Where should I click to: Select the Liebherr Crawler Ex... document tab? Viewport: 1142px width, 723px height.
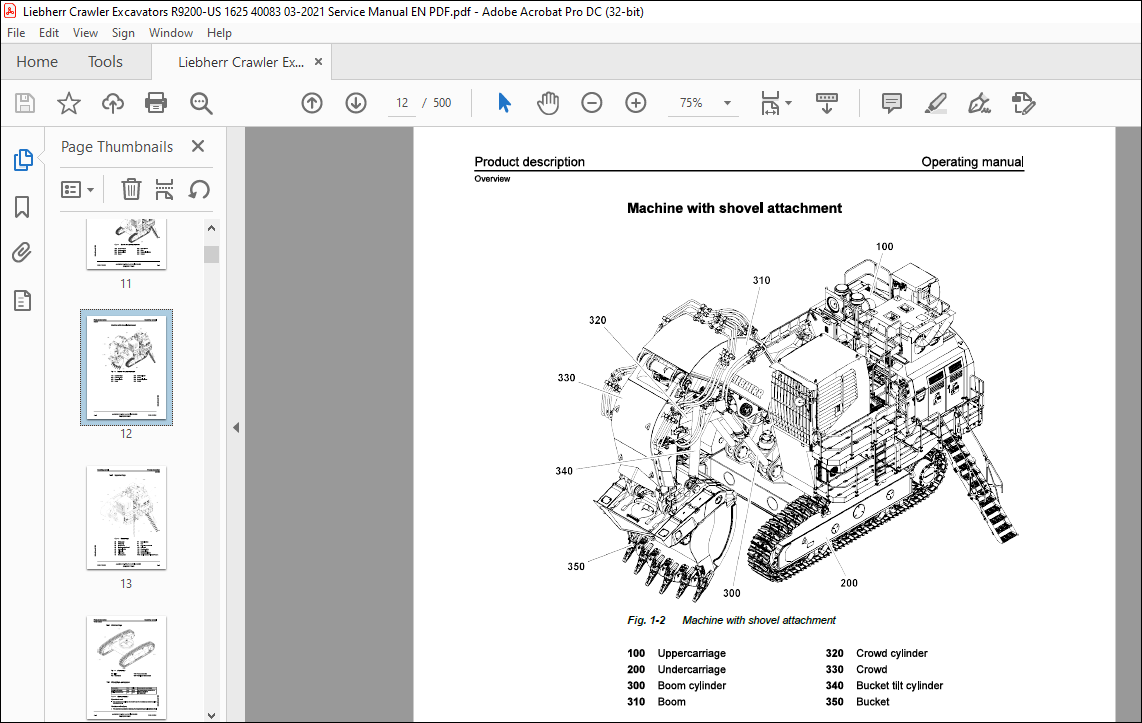coord(241,62)
